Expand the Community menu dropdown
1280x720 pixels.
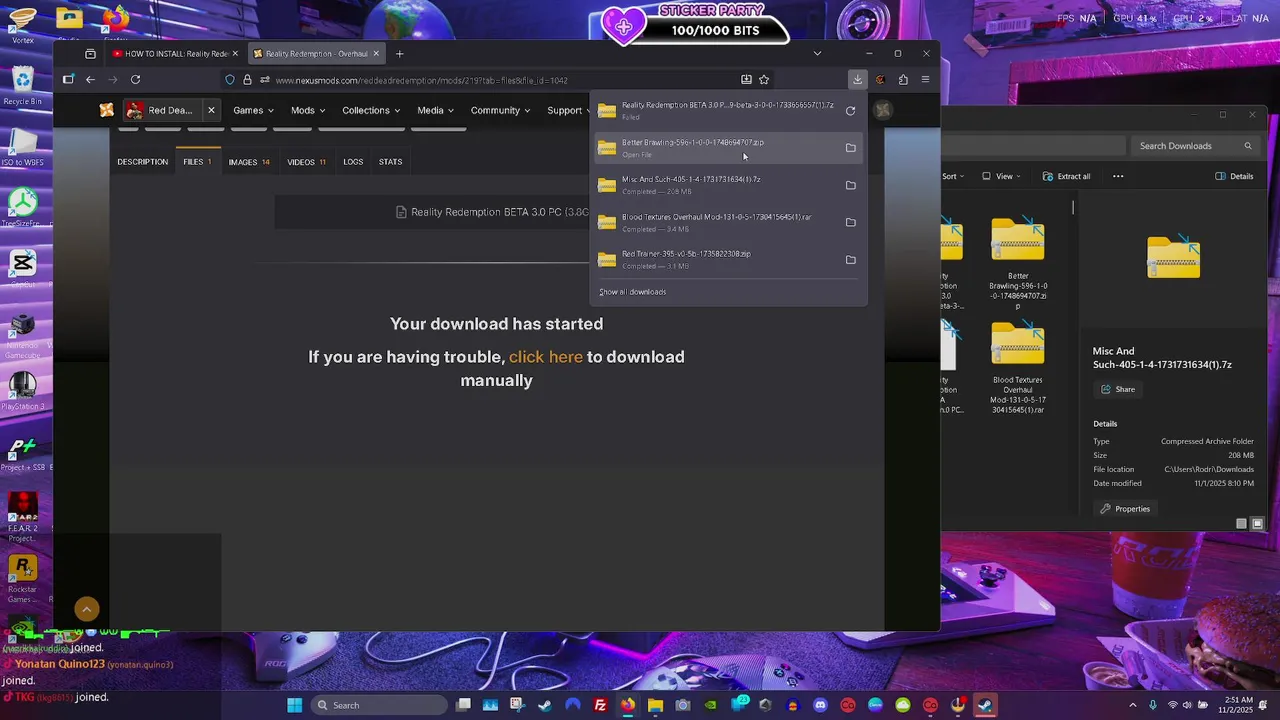pos(500,110)
